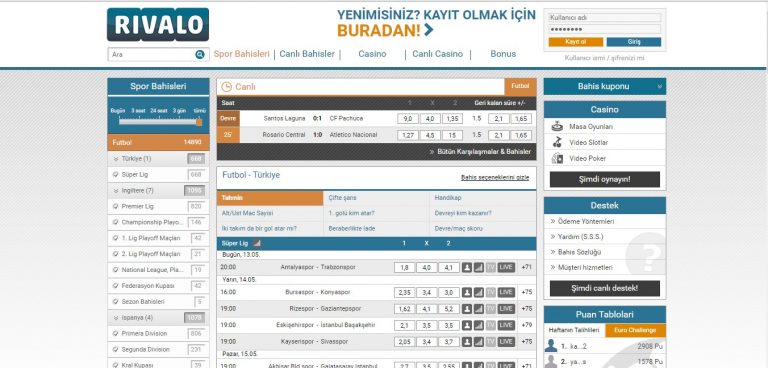
Task: Click TV icon for Rizespor - Gaziantepspor
Action: pyautogui.click(x=491, y=309)
